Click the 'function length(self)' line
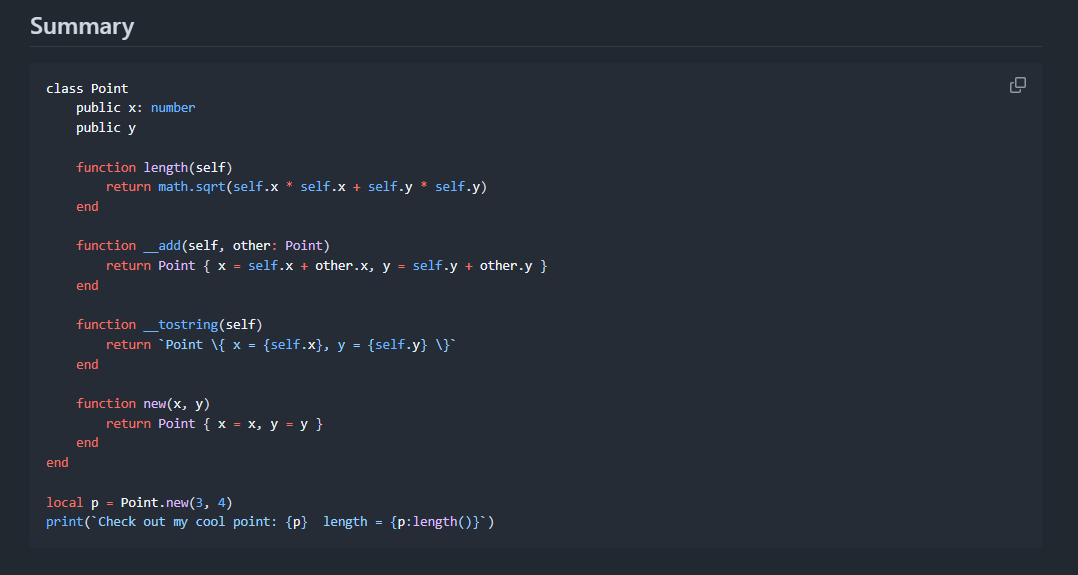Image resolution: width=1078 pixels, height=575 pixels. point(155,168)
